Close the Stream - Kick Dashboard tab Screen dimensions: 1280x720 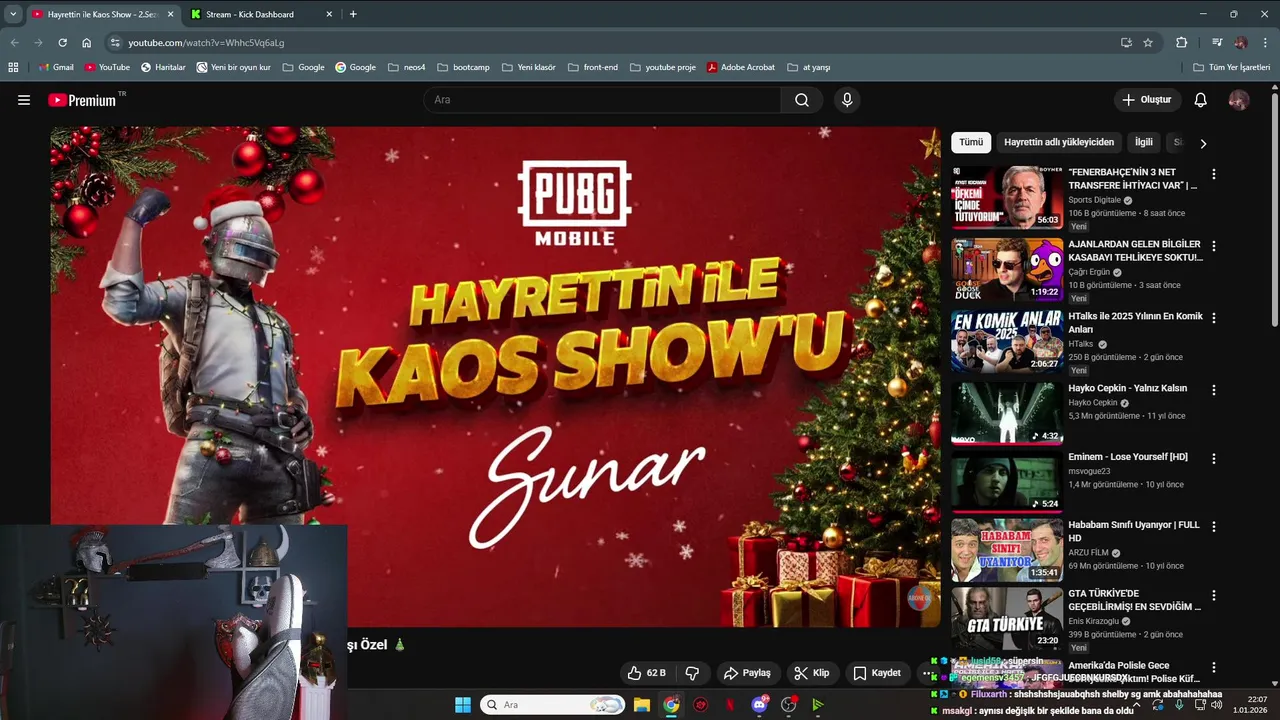pyautogui.click(x=330, y=14)
